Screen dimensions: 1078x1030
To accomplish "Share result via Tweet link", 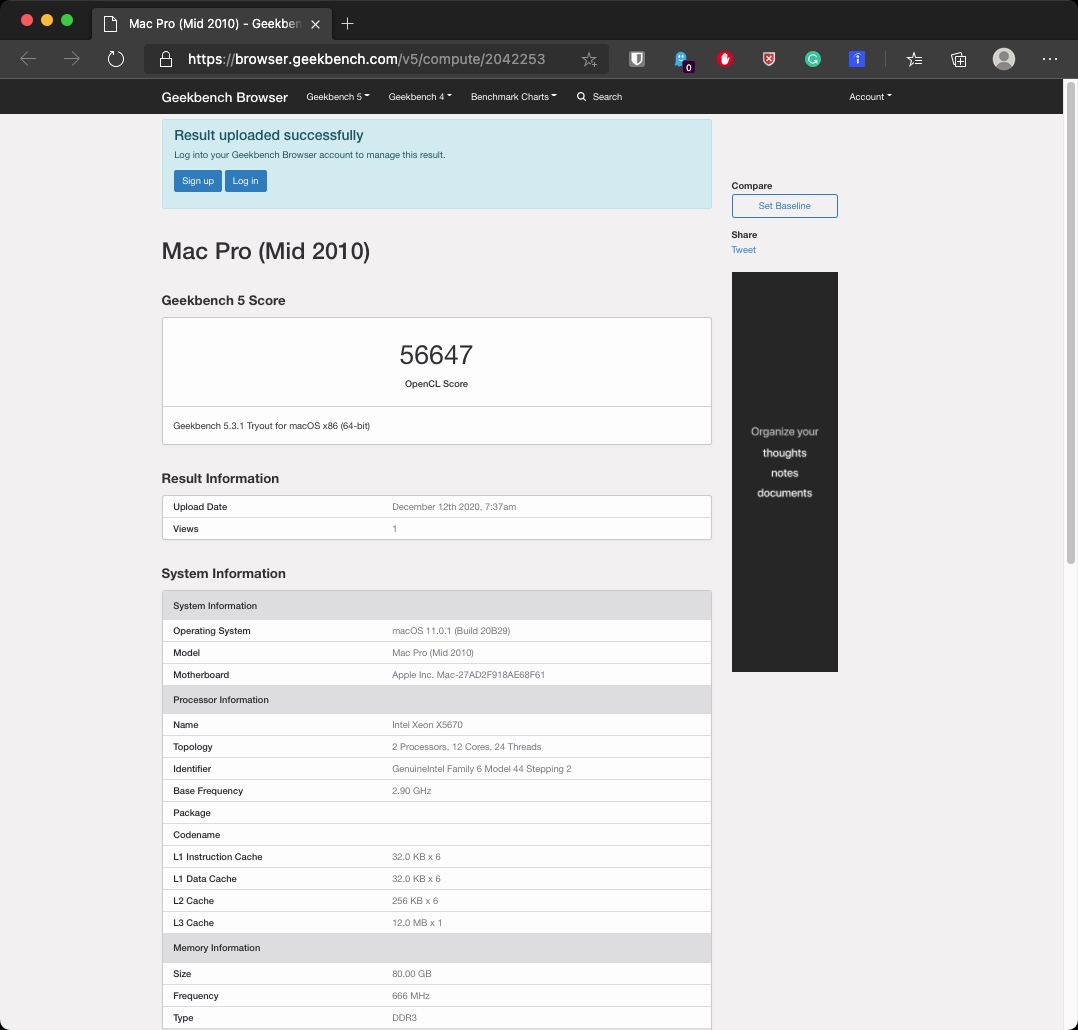I will (x=743, y=250).
